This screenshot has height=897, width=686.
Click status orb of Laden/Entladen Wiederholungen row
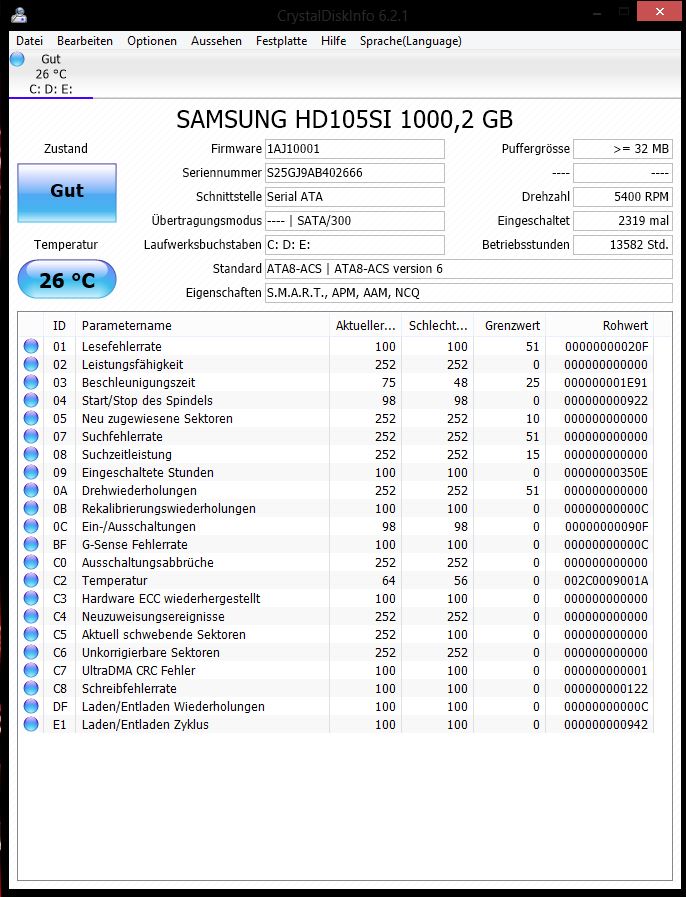(x=31, y=707)
